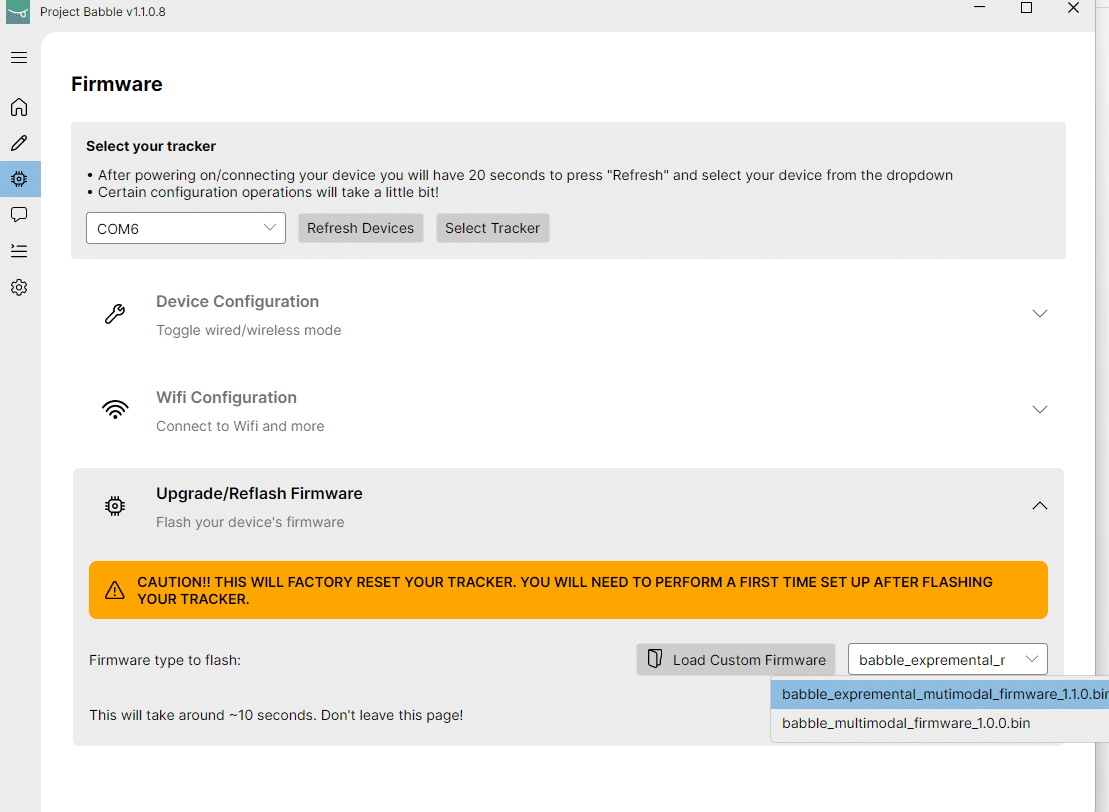
Task: Toggle the firmware type dropdown
Action: (x=947, y=659)
